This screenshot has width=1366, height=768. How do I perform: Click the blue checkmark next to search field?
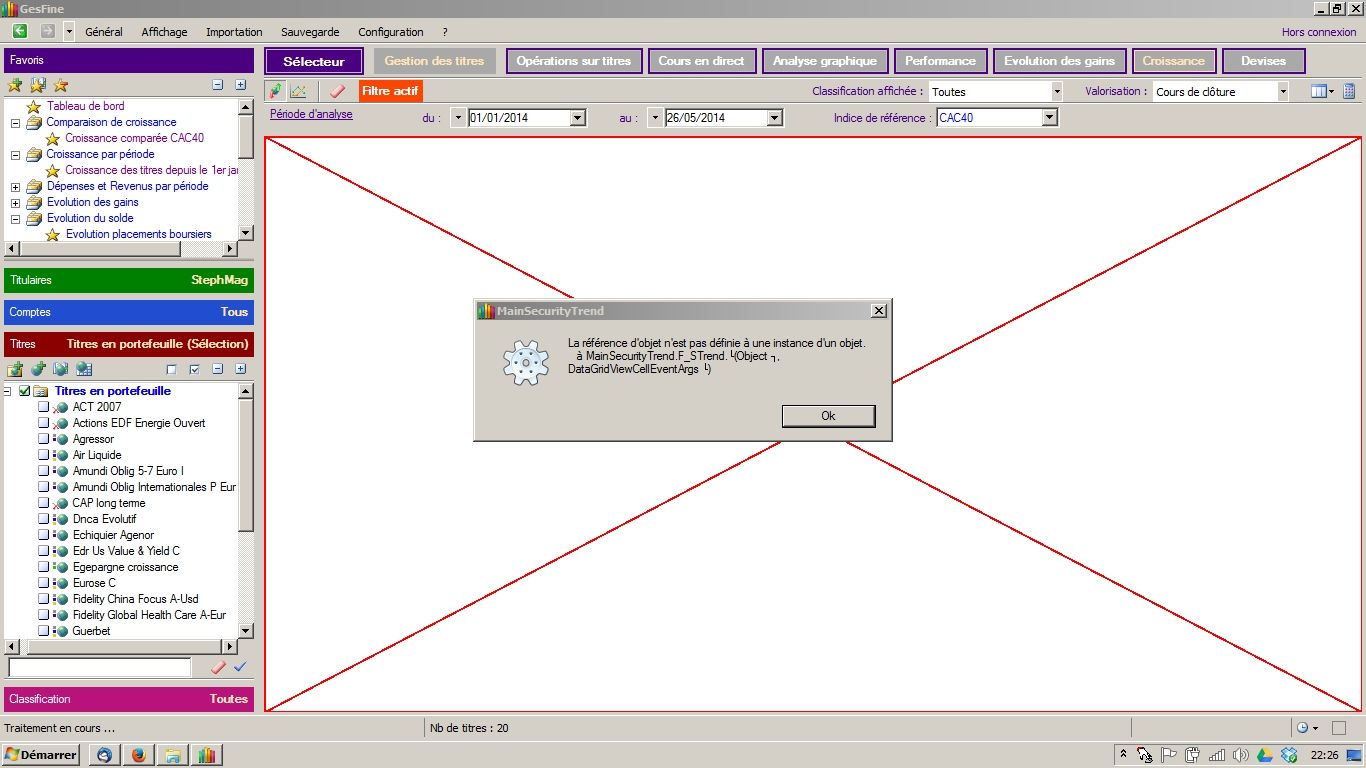[x=240, y=667]
